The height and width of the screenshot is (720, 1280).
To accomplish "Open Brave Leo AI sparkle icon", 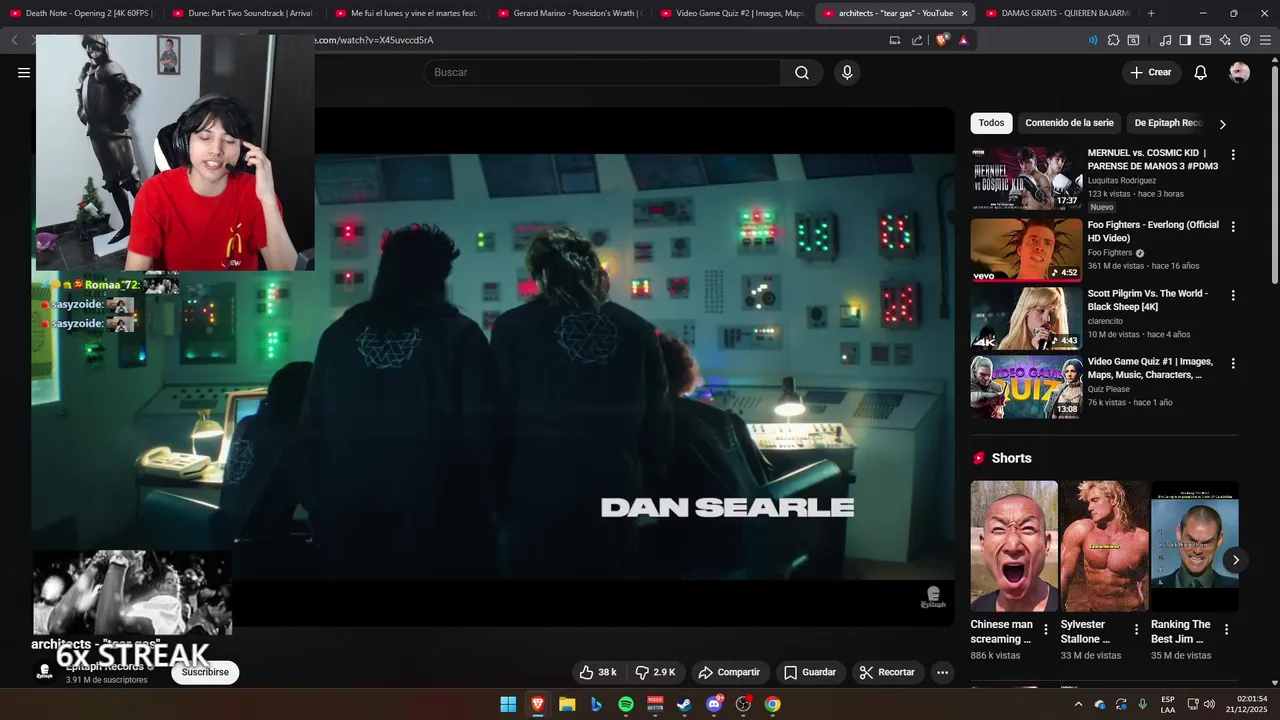I will coord(1225,40).
